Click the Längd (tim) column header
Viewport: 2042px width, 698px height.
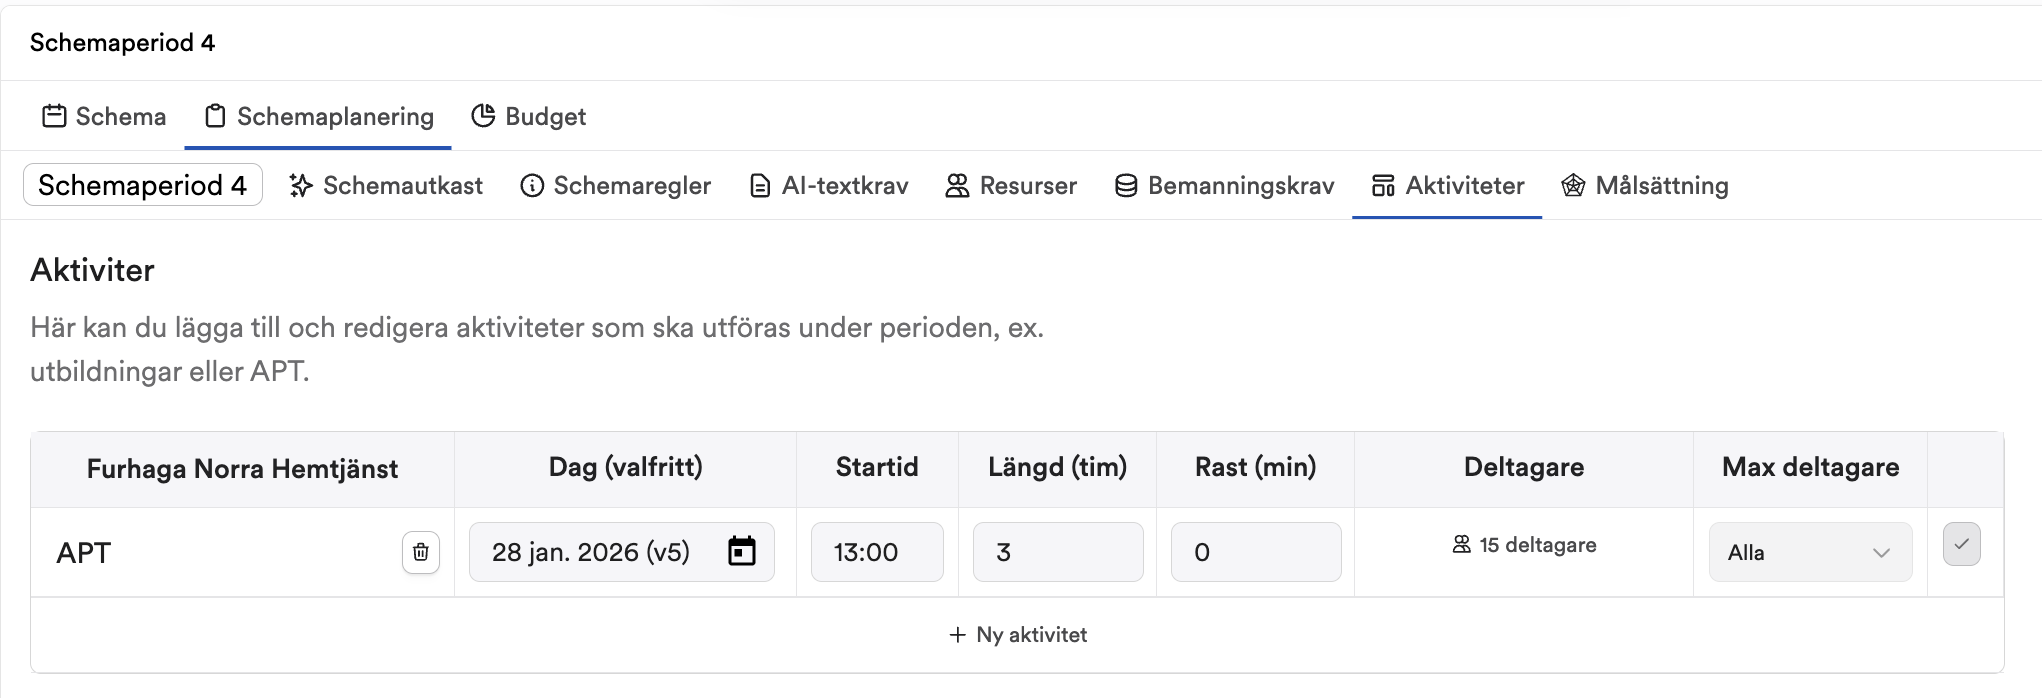(x=1058, y=467)
